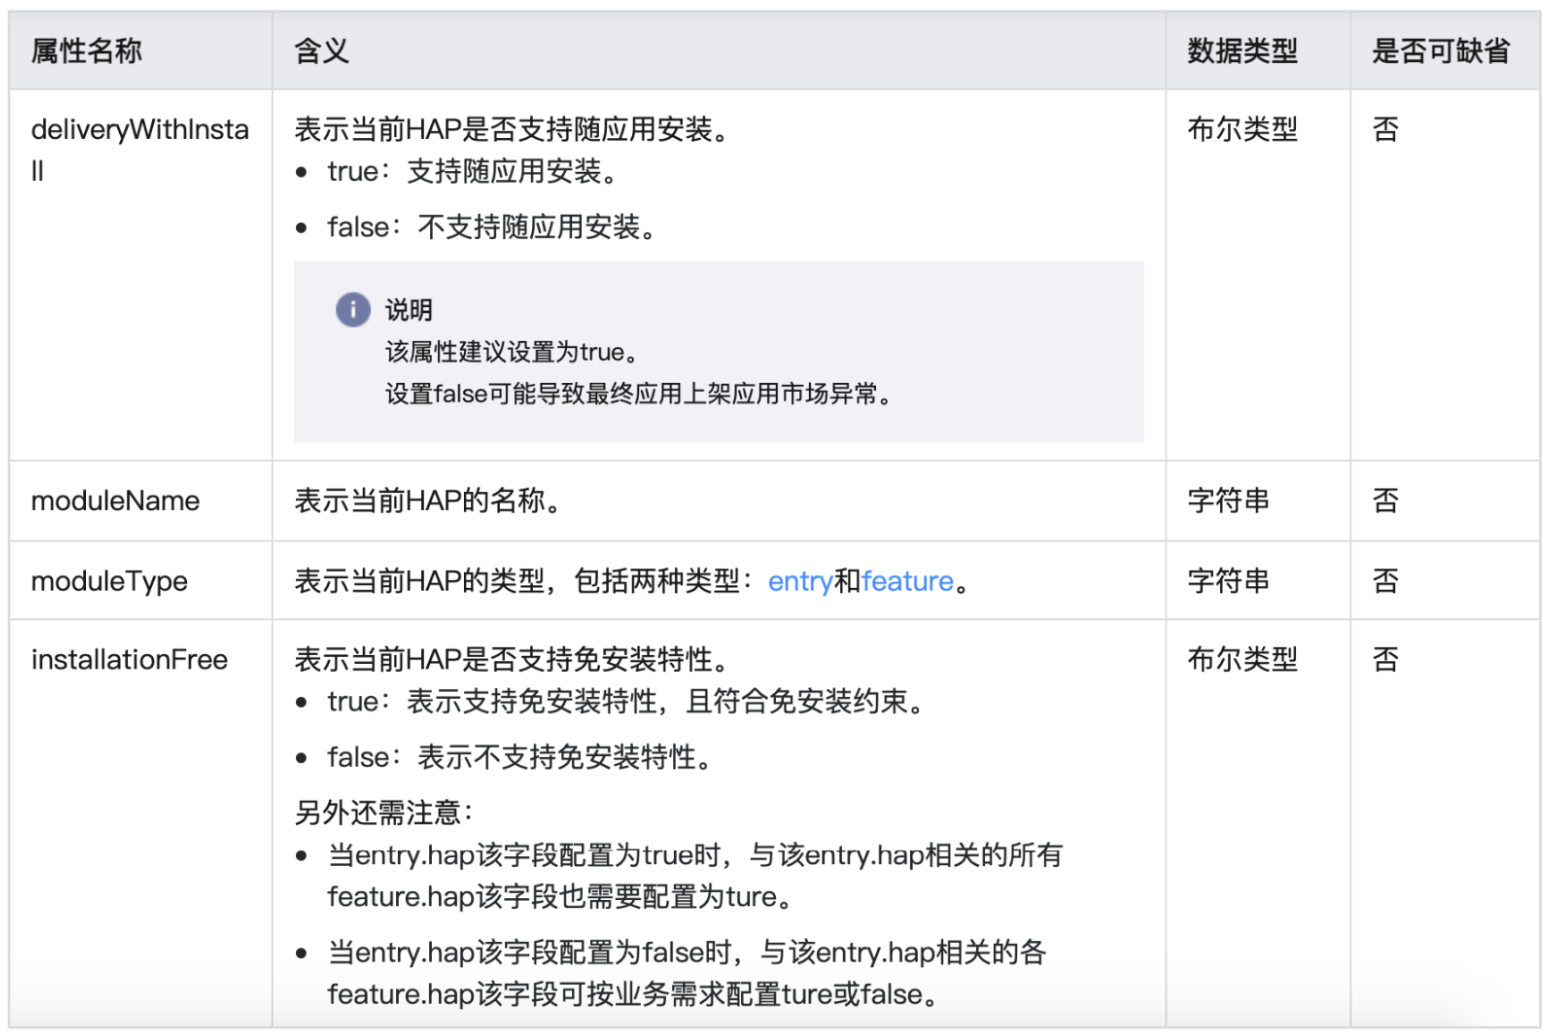1562x1036 pixels.
Task: Click 否 in the deliveryWithInstall row
Action: tap(1385, 129)
